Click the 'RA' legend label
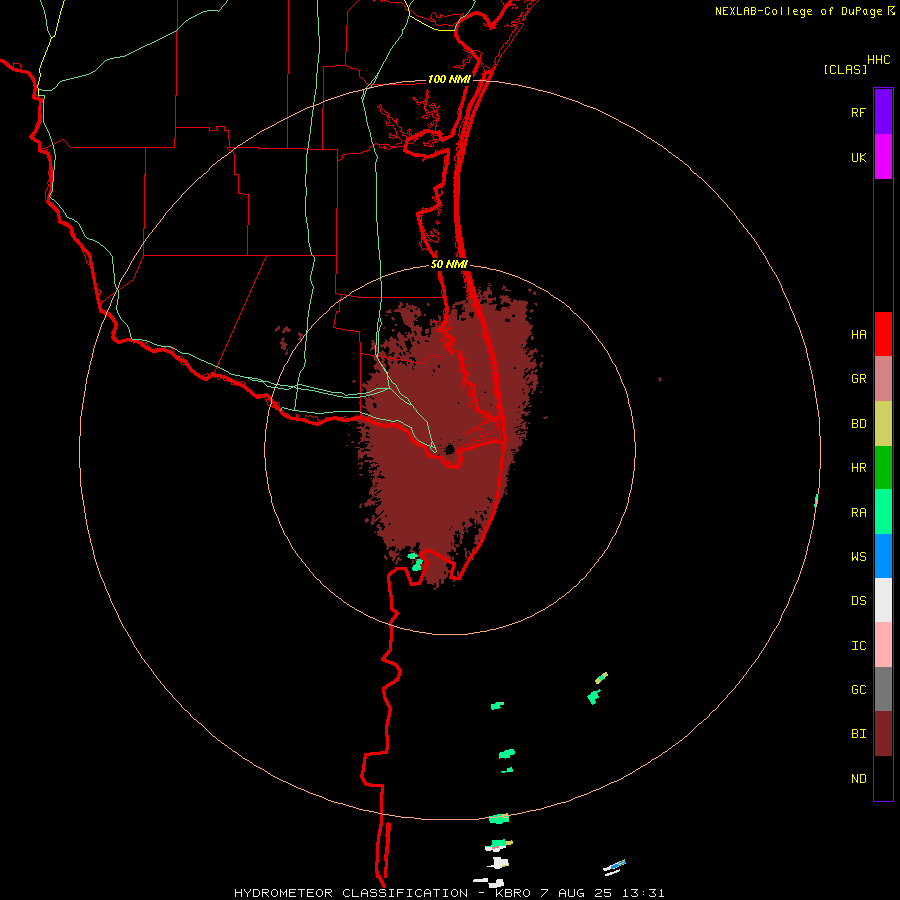Image resolution: width=900 pixels, height=900 pixels. click(x=858, y=512)
